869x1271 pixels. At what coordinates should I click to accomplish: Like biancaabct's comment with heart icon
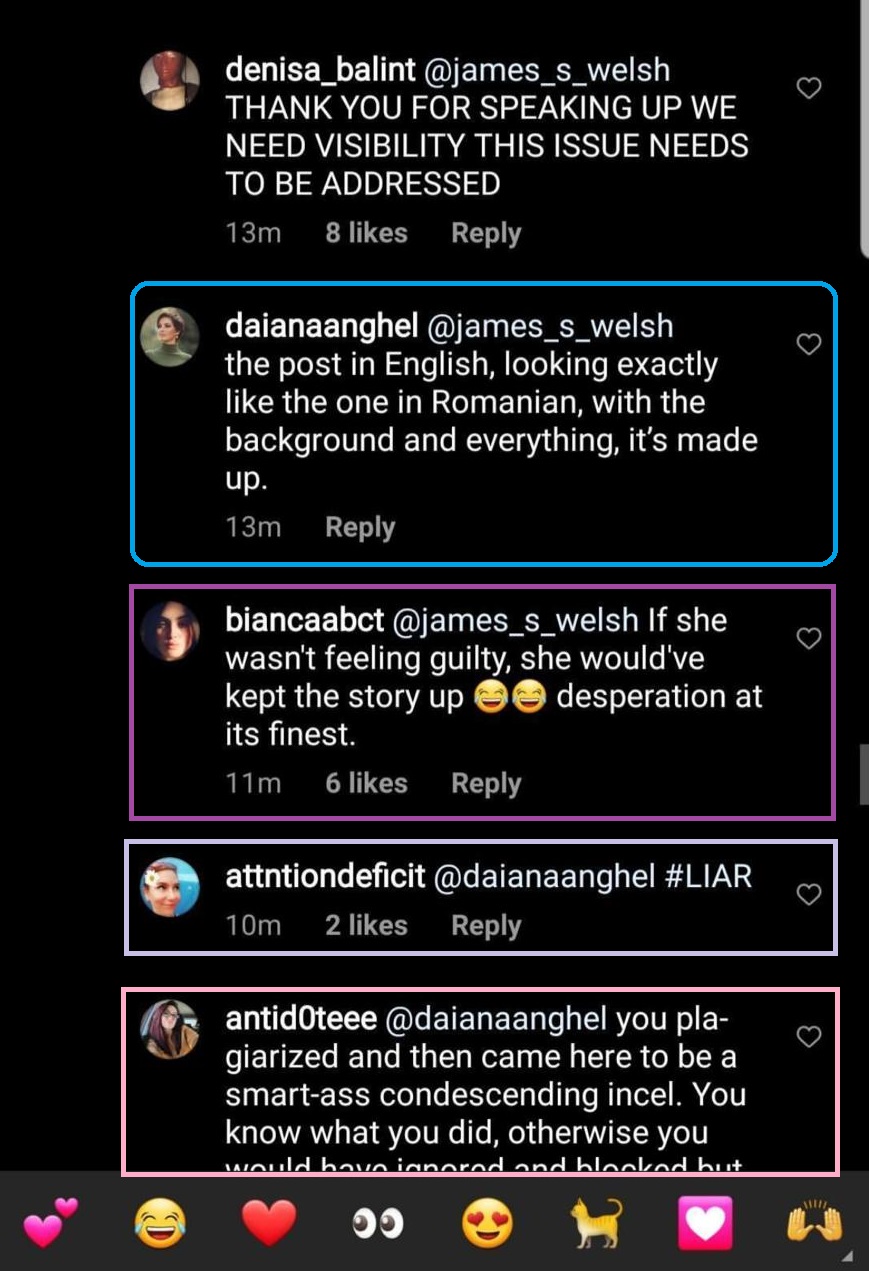[808, 638]
